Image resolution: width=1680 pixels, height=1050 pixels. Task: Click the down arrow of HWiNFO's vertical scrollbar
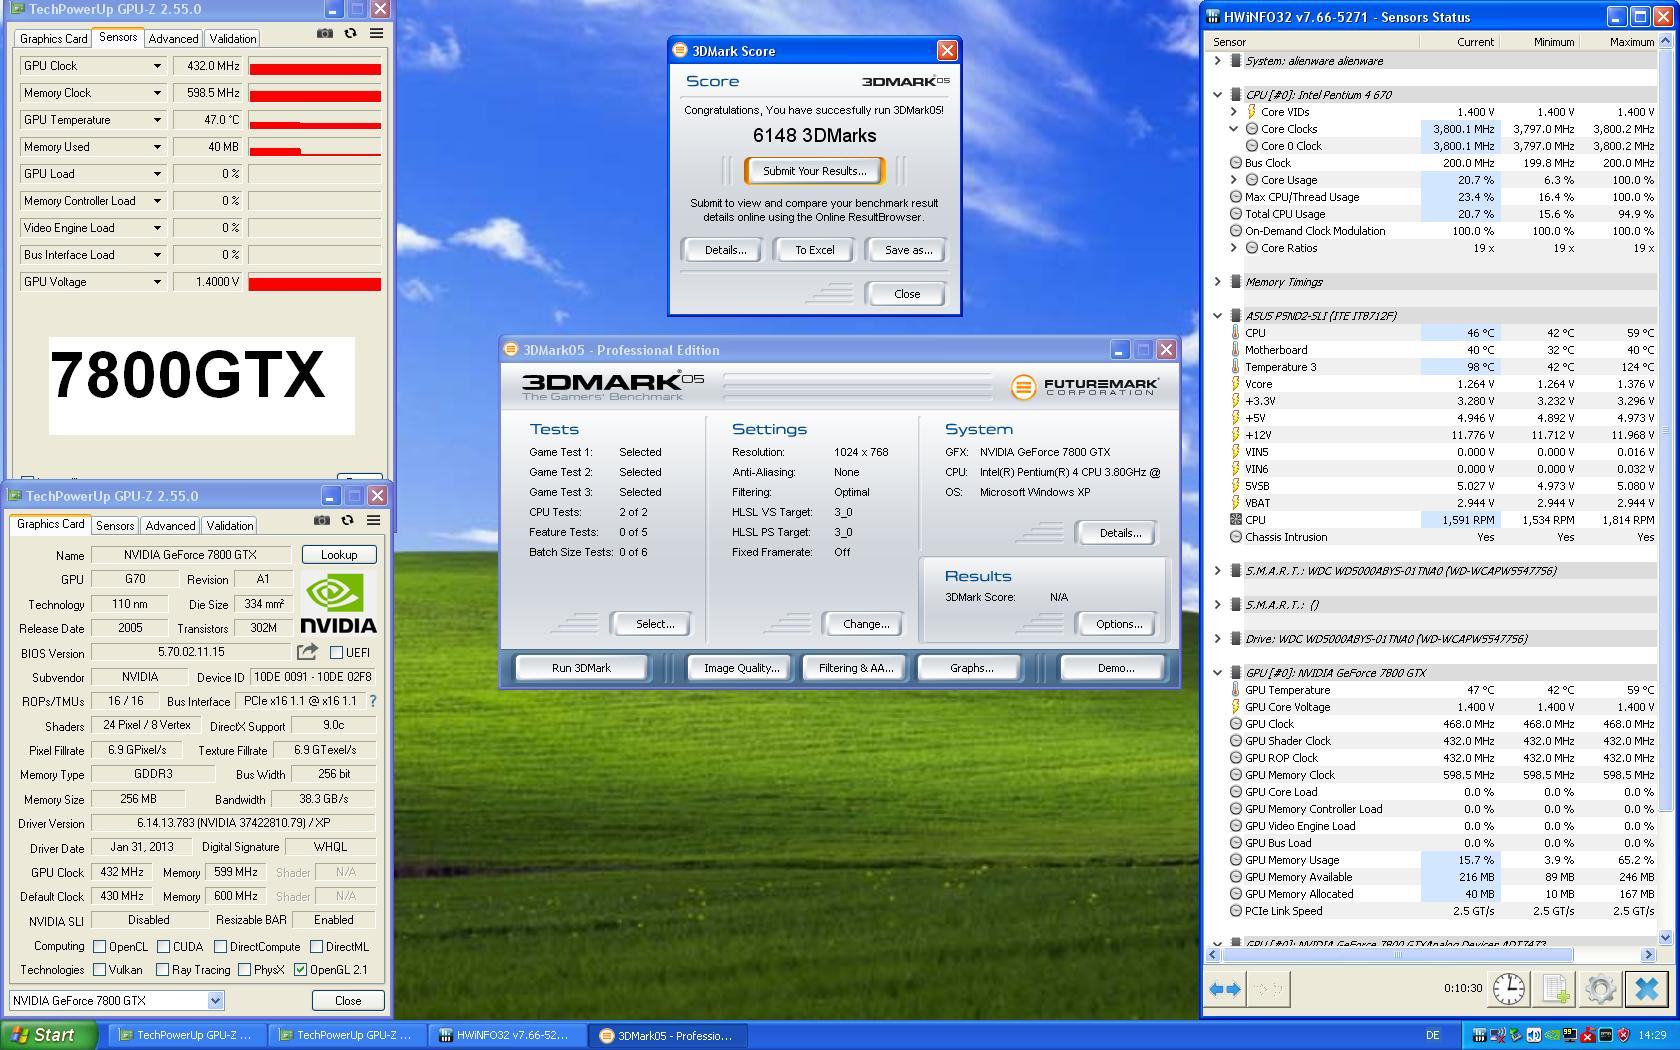(x=1665, y=937)
